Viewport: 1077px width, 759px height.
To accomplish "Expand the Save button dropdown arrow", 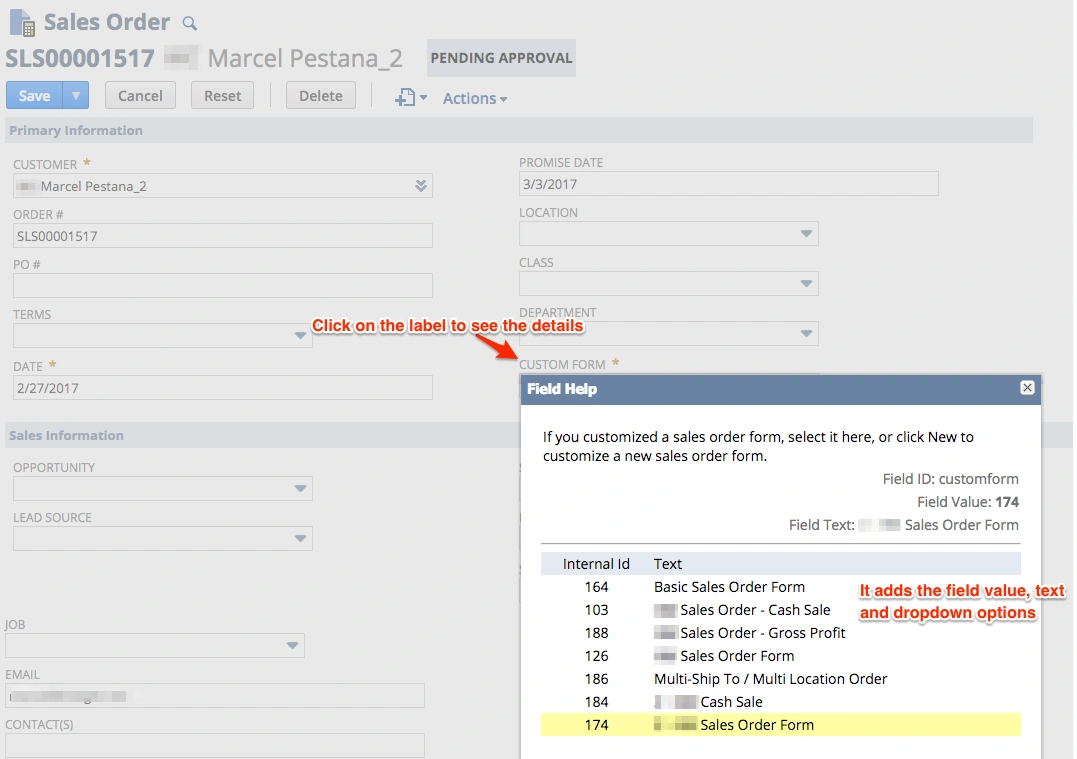I will click(76, 96).
